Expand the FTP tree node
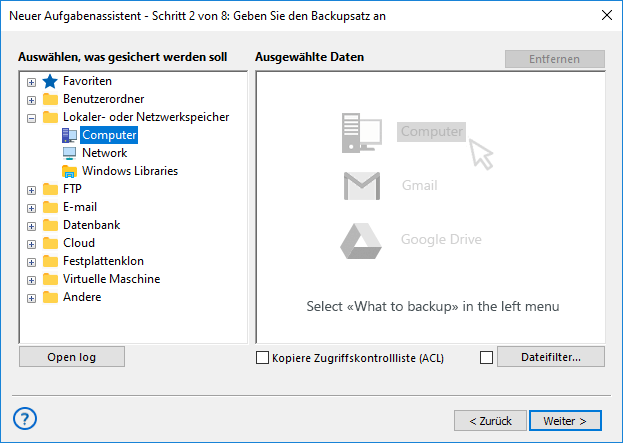Image resolution: width=623 pixels, height=443 pixels. pos(31,189)
